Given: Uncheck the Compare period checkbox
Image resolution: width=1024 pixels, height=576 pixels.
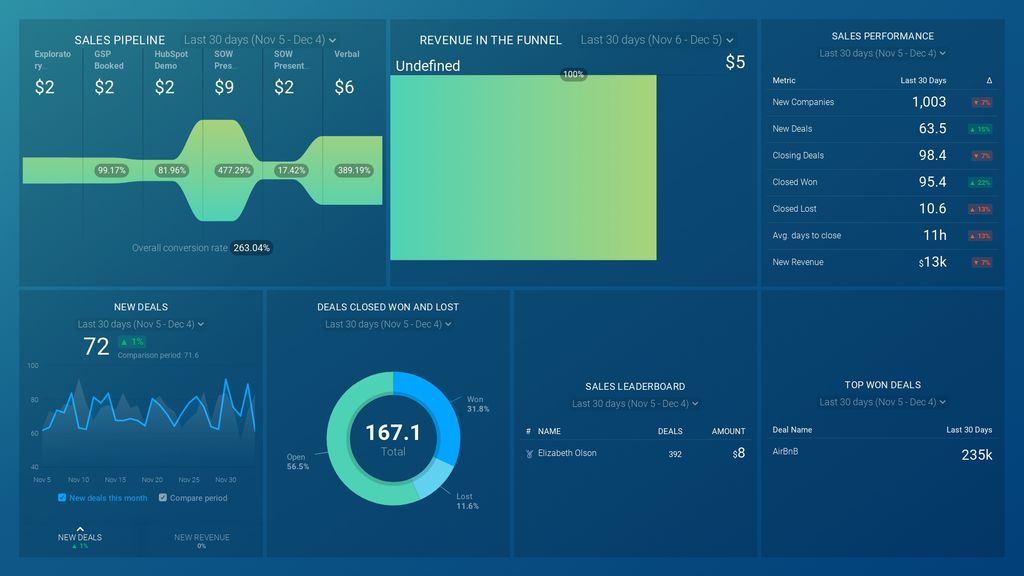Looking at the screenshot, I should 162,497.
